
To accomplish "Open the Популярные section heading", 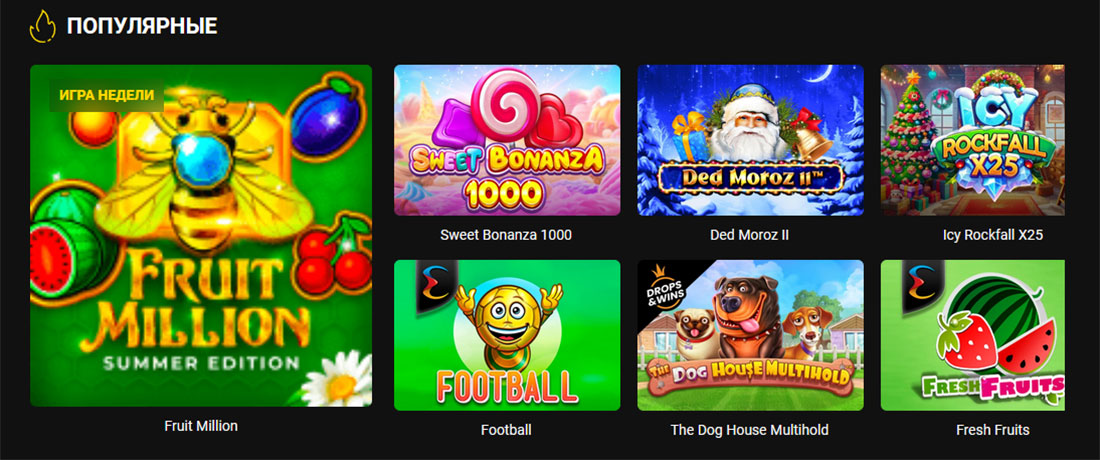I will (142, 27).
